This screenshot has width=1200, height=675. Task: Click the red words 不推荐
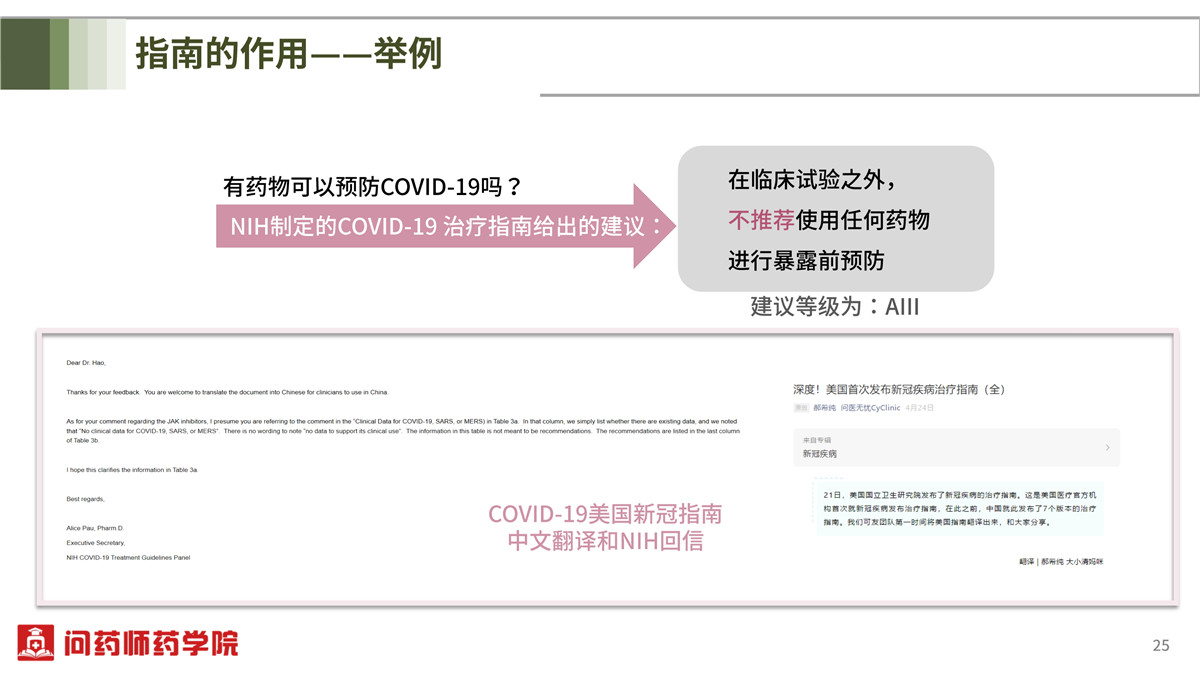[x=761, y=220]
